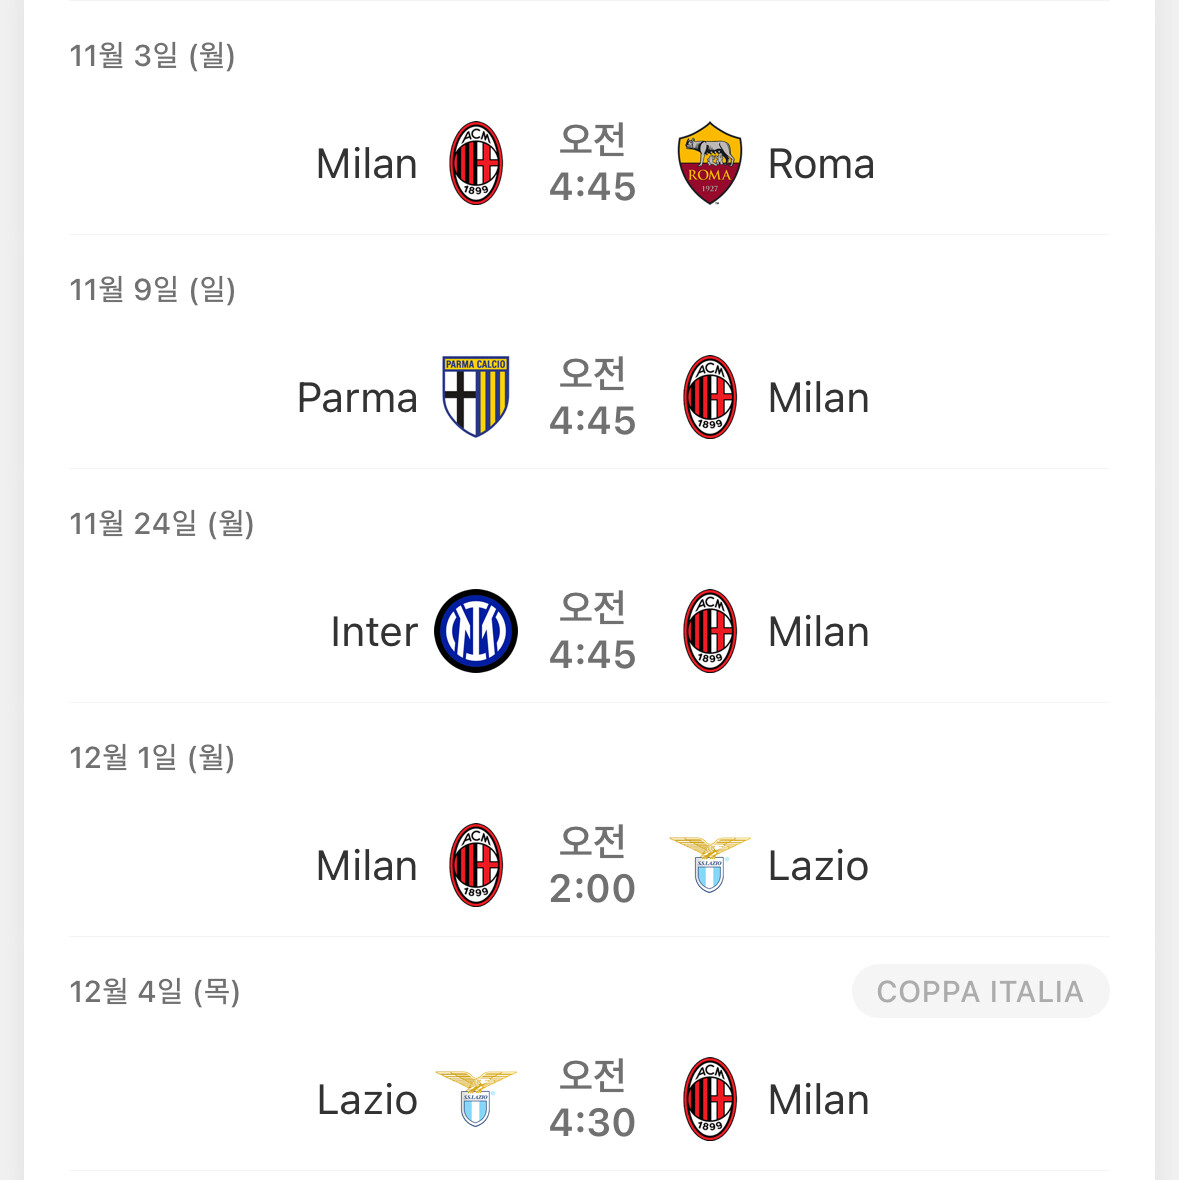Tap the COPPA ITALIA competition badge
The width and height of the screenshot is (1179, 1180).
pos(980,991)
